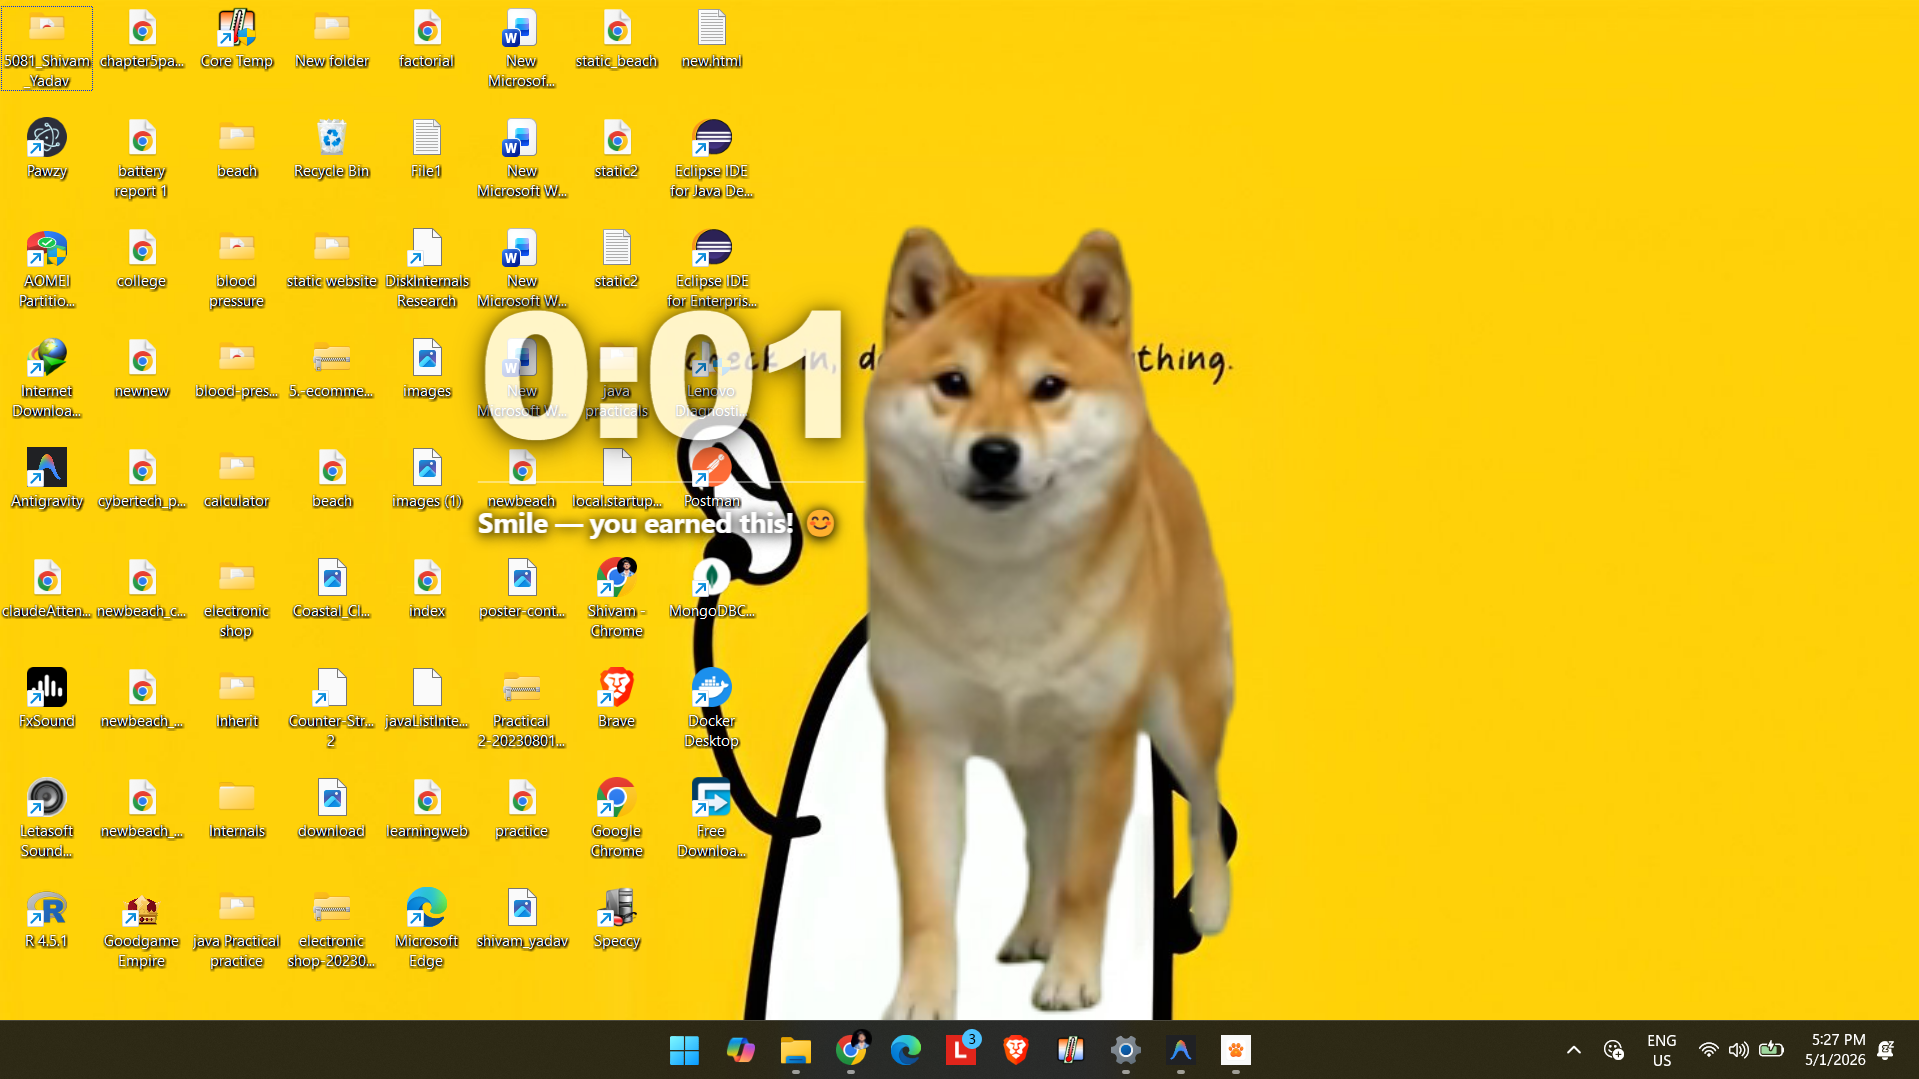
Task: Open the Pawzy desktop shortcut
Action: pyautogui.click(x=47, y=149)
